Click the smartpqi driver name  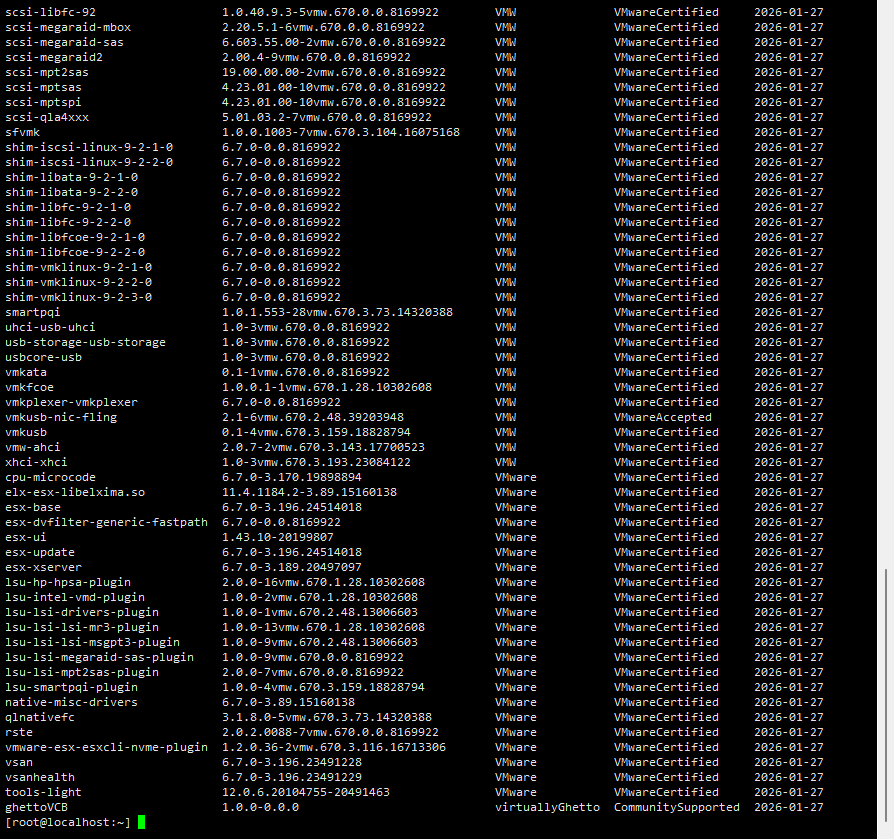coord(33,312)
